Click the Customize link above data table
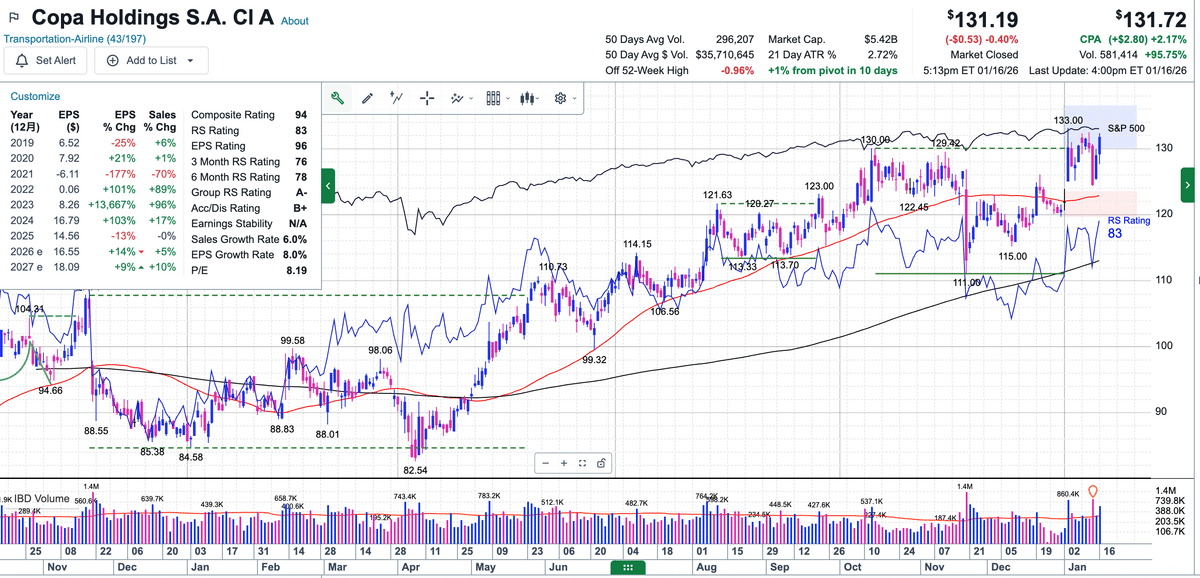The width and height of the screenshot is (1200, 578). [x=35, y=96]
